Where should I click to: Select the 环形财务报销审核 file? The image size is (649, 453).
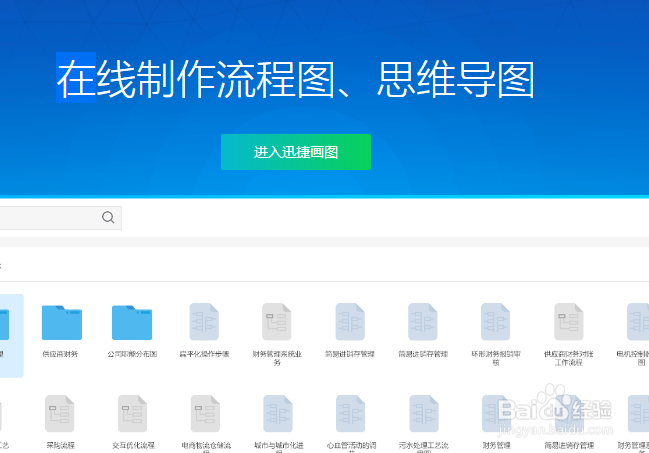[495, 335]
